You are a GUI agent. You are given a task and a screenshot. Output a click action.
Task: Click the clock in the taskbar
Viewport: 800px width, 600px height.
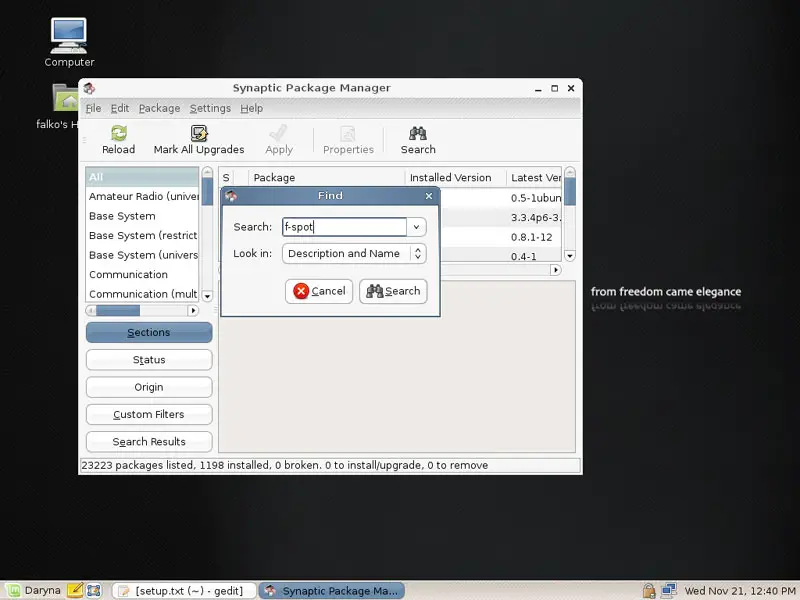(739, 591)
